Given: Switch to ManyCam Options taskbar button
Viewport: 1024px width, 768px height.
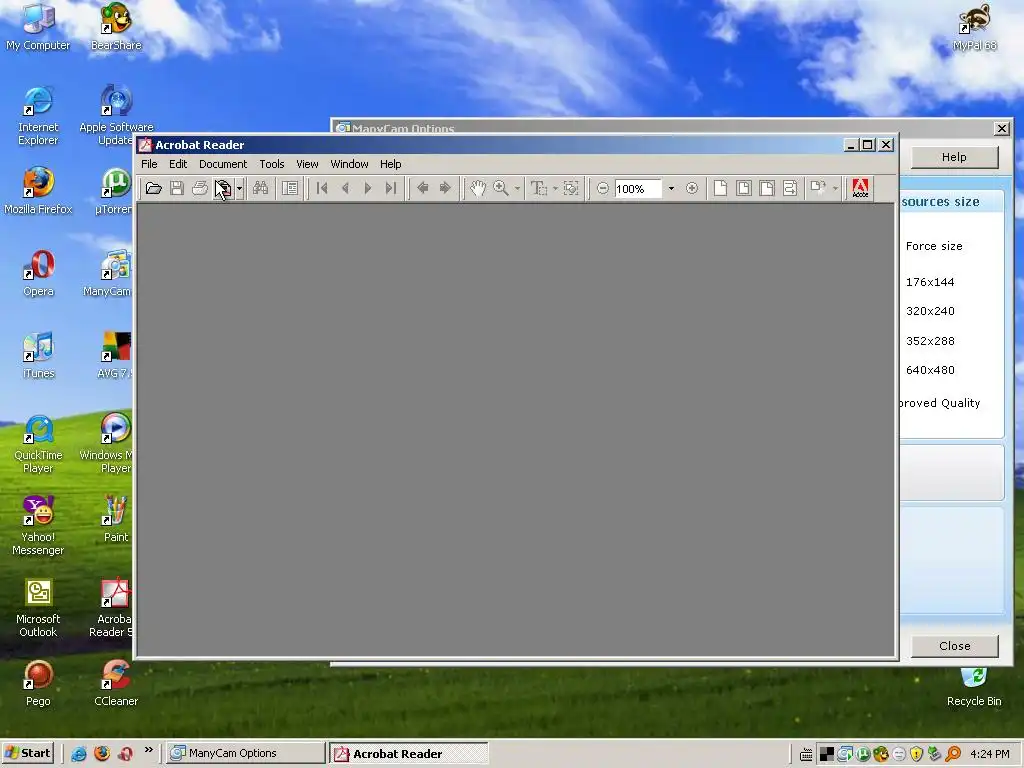Looking at the screenshot, I should pos(245,753).
